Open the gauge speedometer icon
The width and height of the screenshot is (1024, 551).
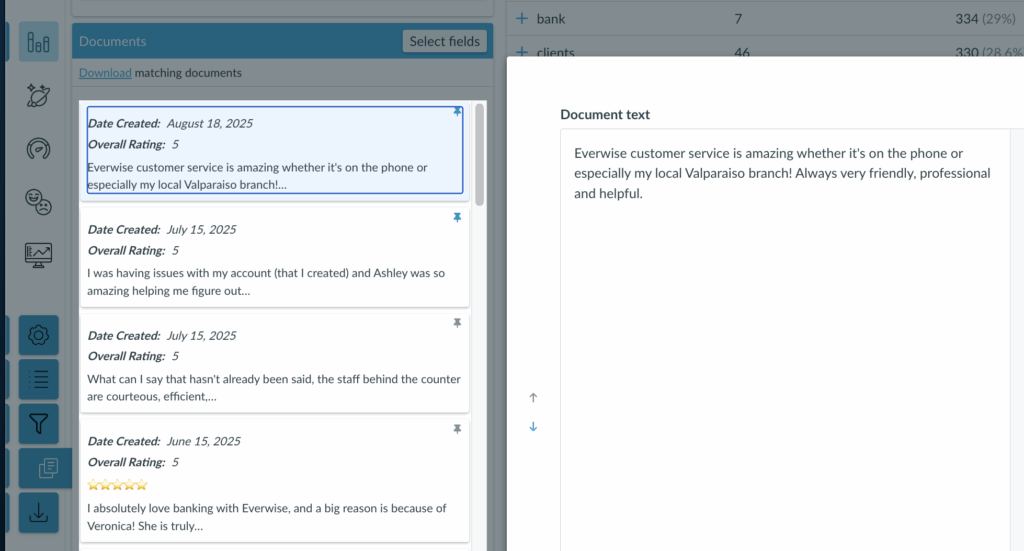[39, 149]
